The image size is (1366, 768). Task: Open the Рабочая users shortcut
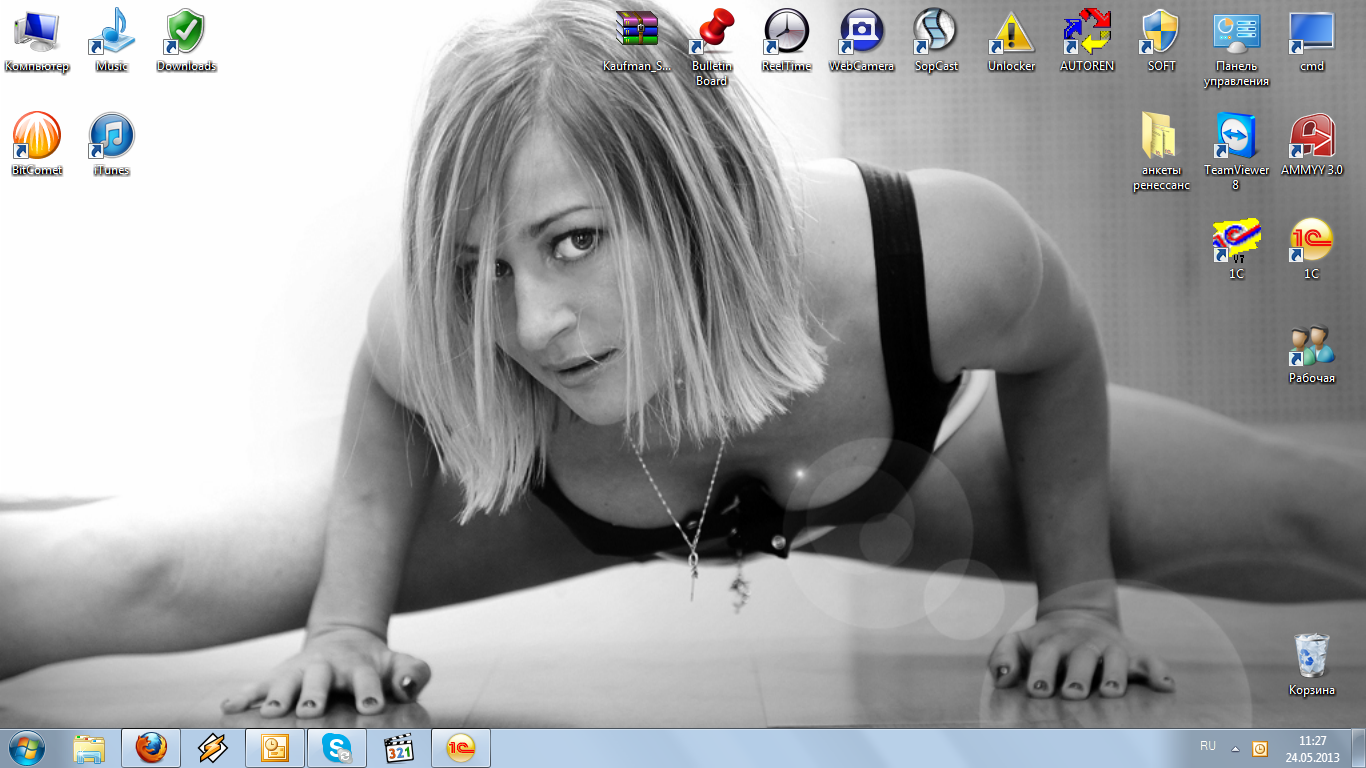1312,353
